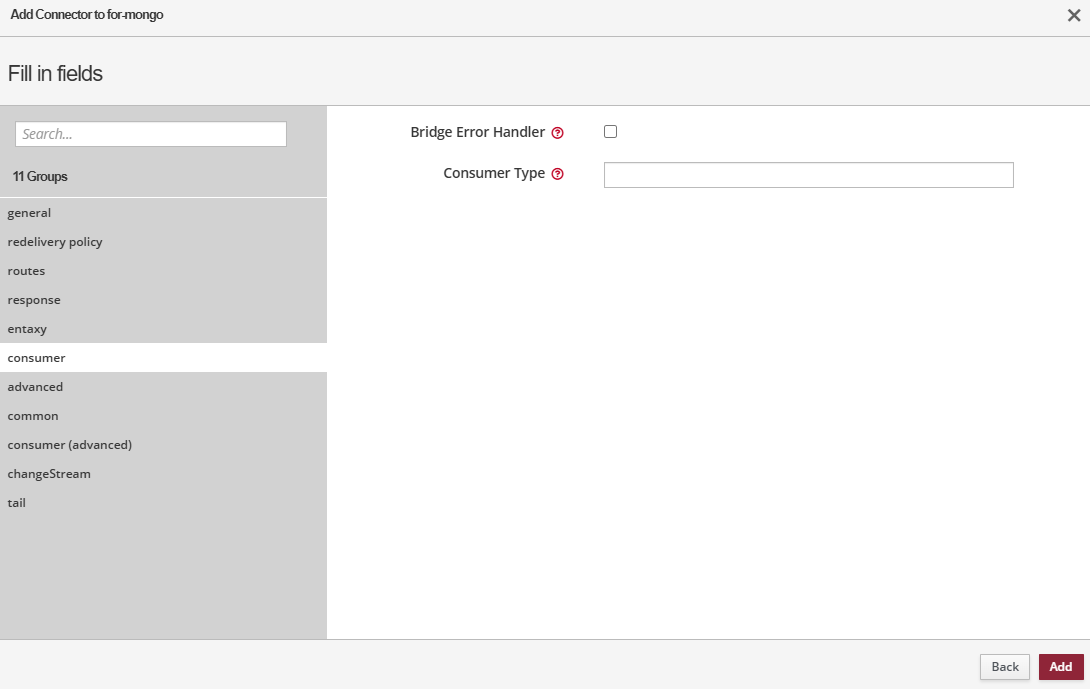The height and width of the screenshot is (689, 1090).
Task: Click the group Search box
Action: click(x=151, y=134)
